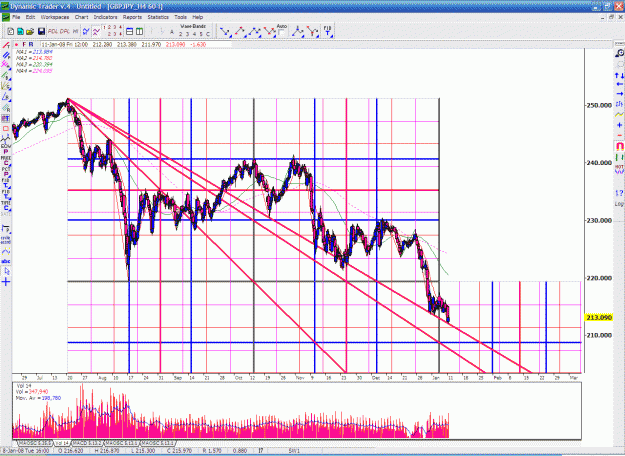
Task: Select the arrow pointer tool
Action: tap(6, 271)
